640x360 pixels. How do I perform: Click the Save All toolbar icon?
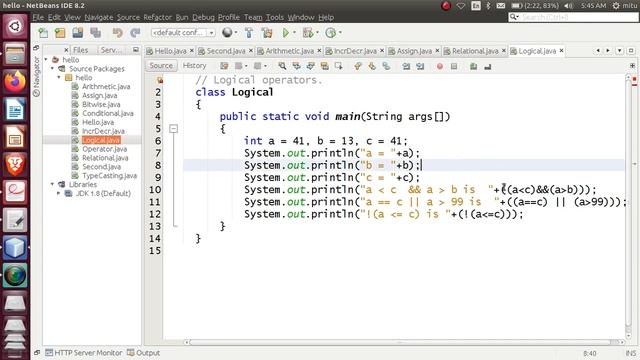[x=96, y=33]
